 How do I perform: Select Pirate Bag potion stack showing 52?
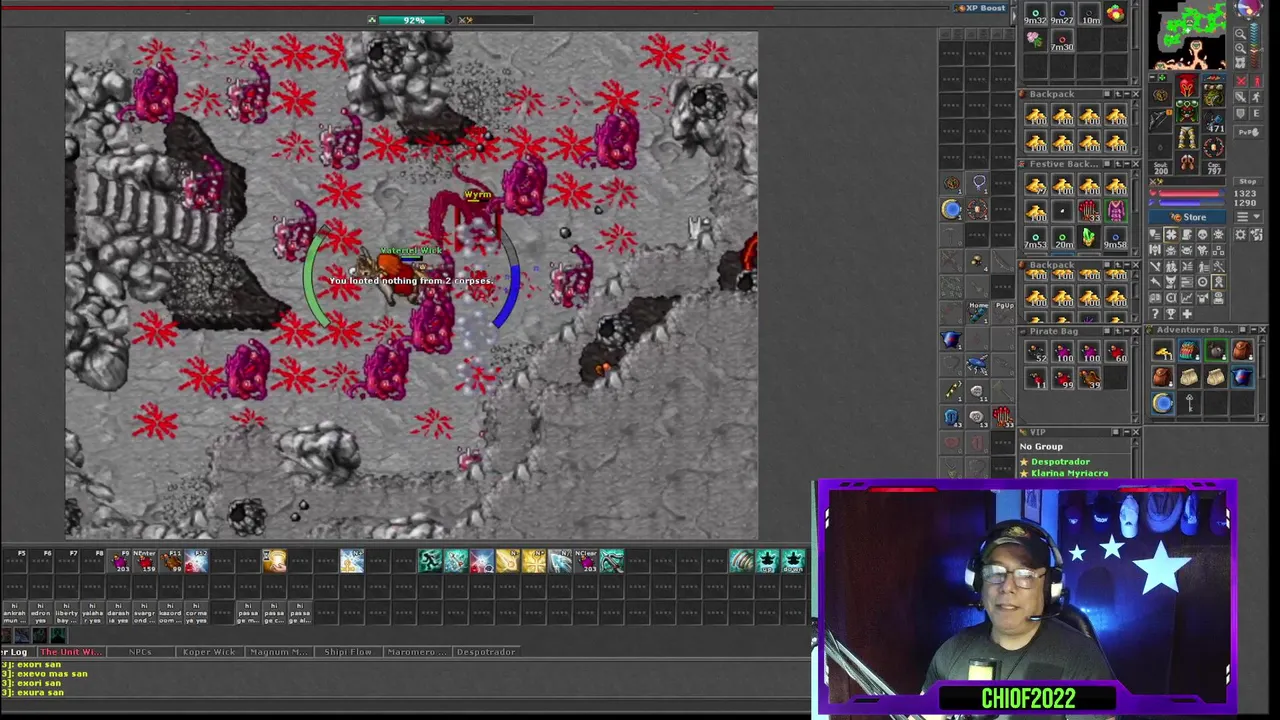coord(1036,351)
